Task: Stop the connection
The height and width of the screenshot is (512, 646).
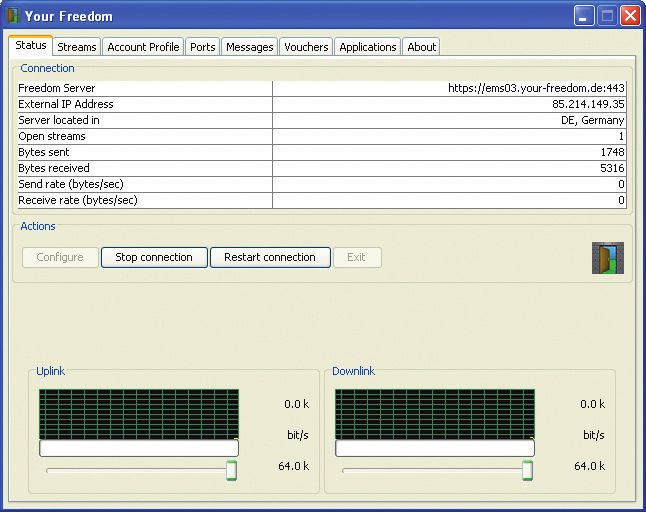Action: coord(154,257)
